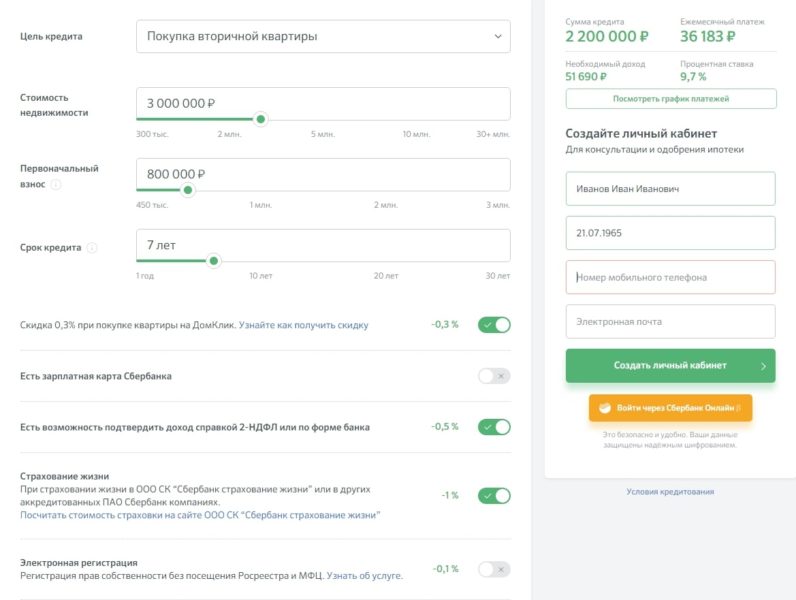
Task: Enable the Электронная регистрация toggle
Action: point(494,569)
